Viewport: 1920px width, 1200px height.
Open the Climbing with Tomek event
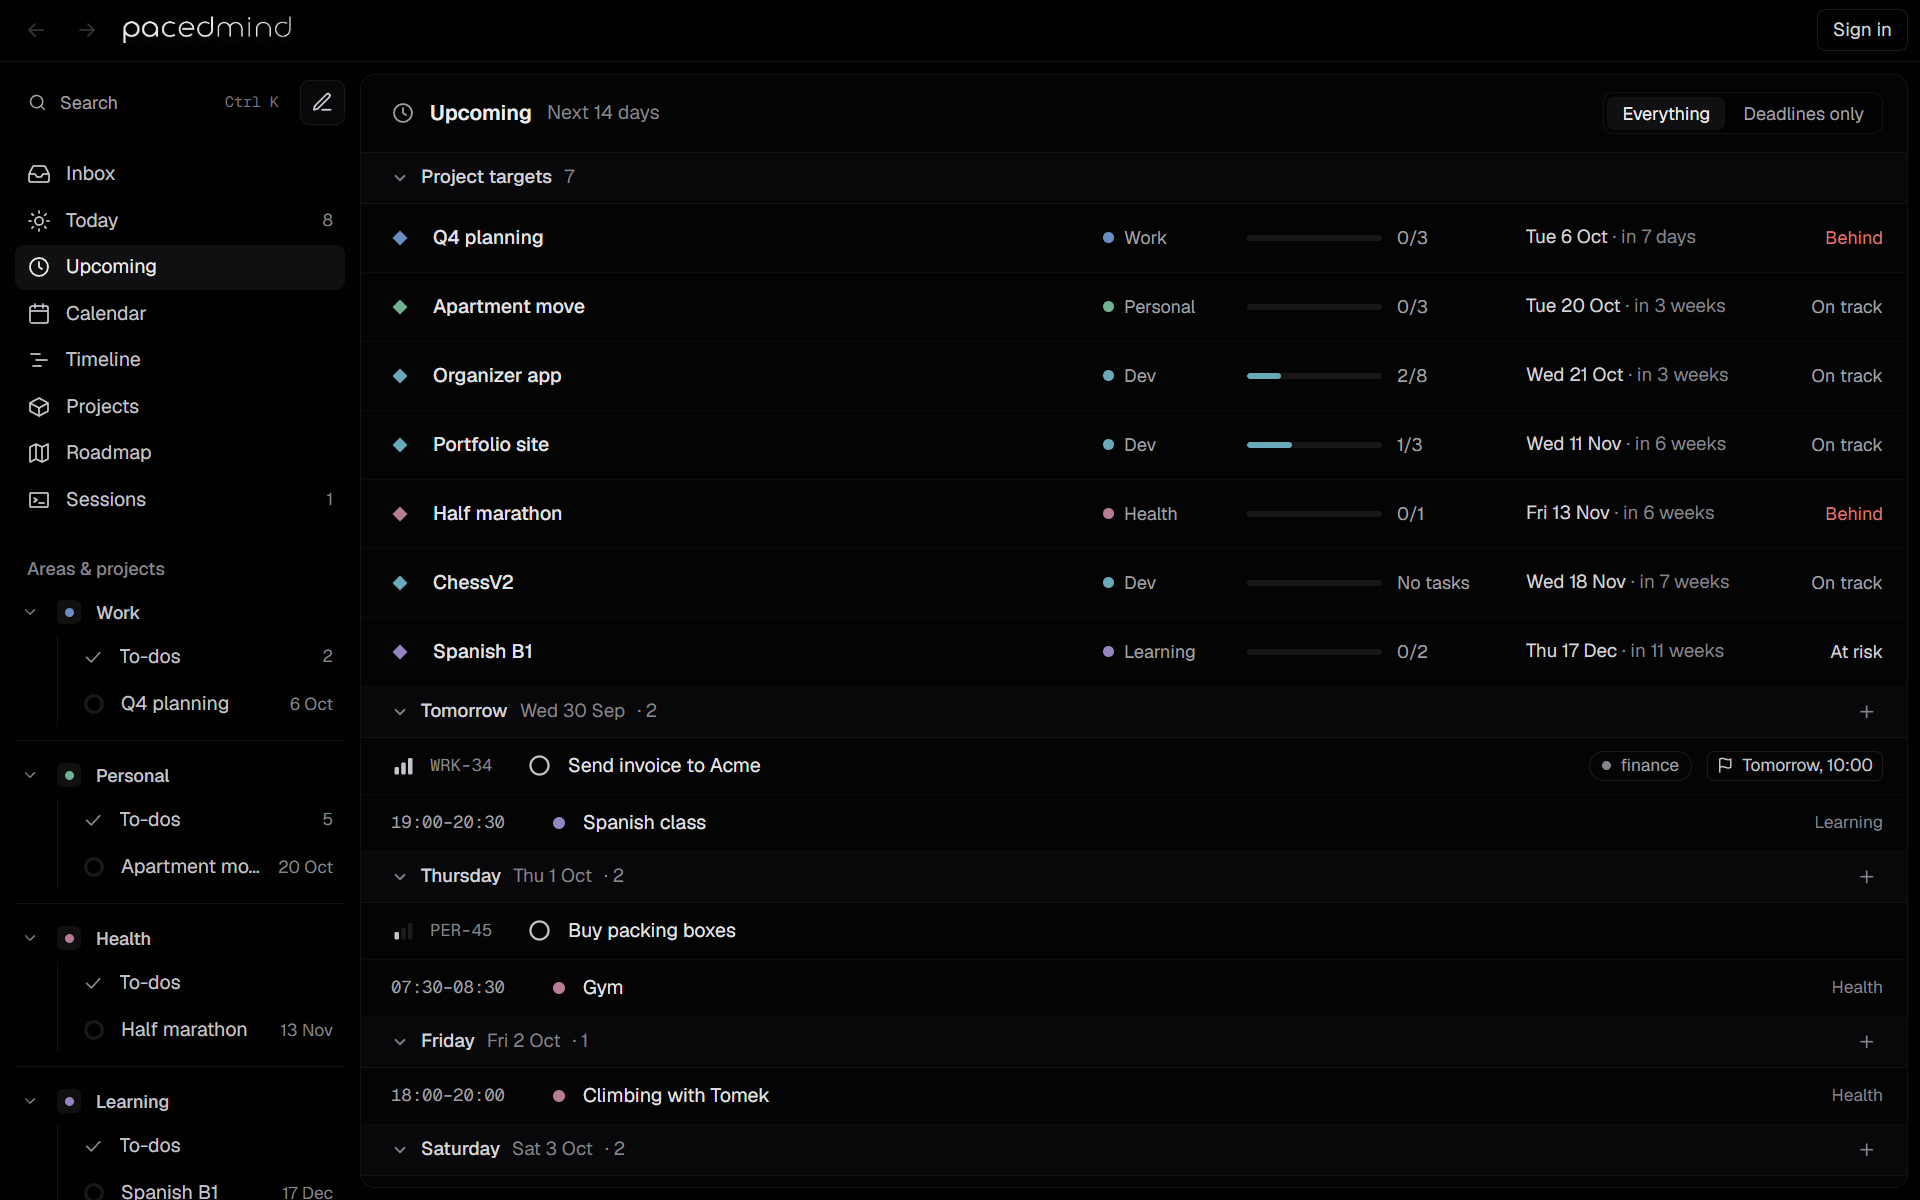(1134, 1096)
